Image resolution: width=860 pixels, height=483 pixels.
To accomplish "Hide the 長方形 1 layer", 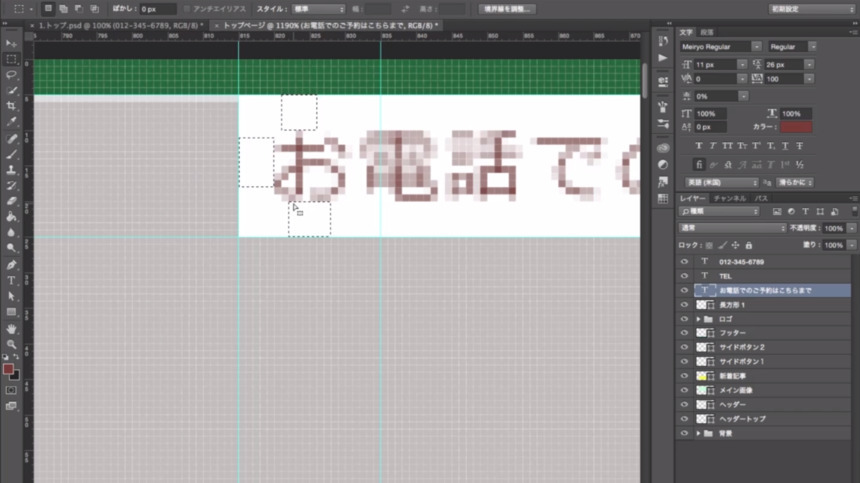I will 684,304.
